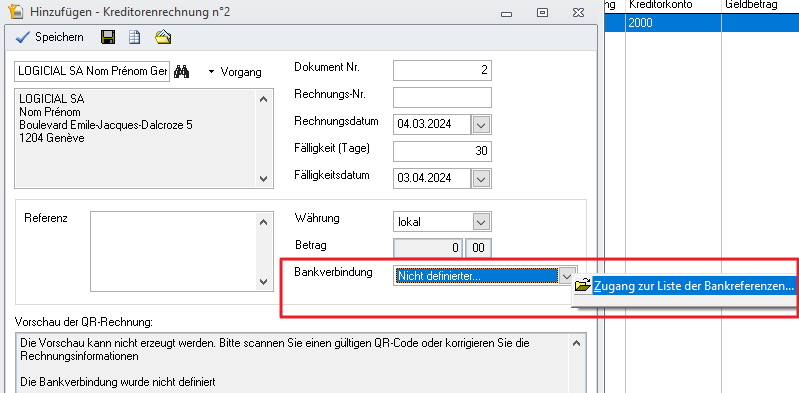Select the Kreditorkonto cell 2000
This screenshot has width=799, height=393.
point(673,23)
